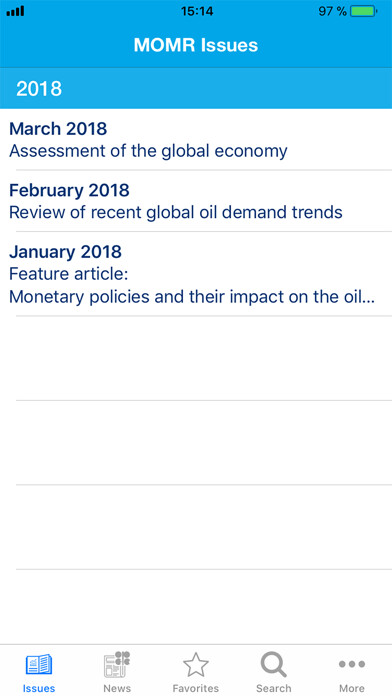Tap the 15:14 clock in status bar
The width and height of the screenshot is (392, 696).
coord(197,12)
